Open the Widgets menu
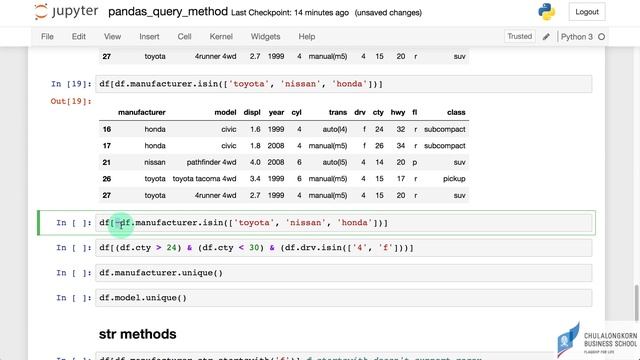 coord(265,36)
